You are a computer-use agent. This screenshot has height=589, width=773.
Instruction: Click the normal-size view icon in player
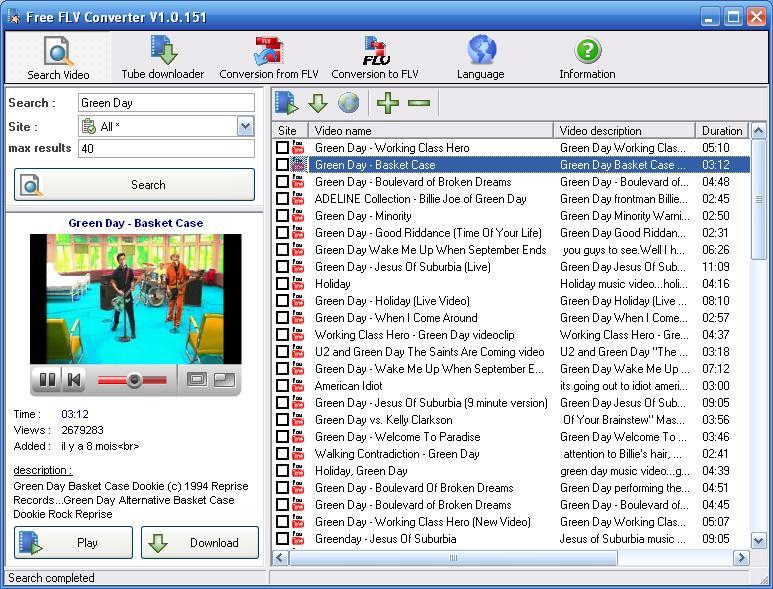pyautogui.click(x=197, y=379)
